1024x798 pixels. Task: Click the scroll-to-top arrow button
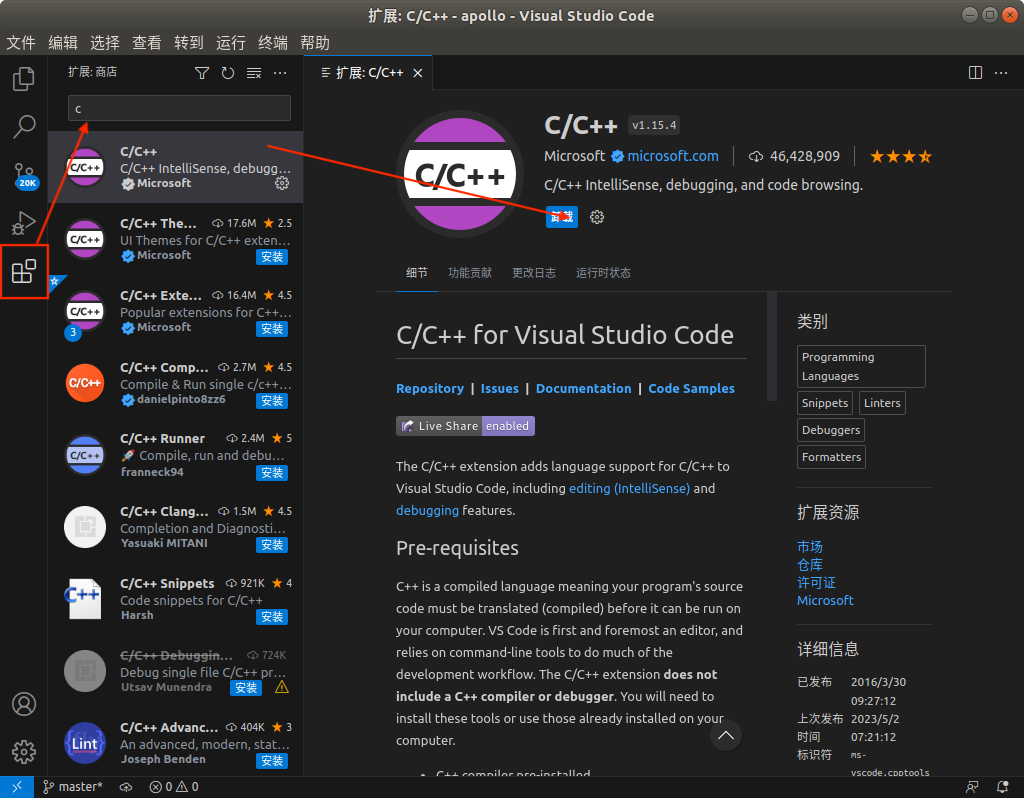[x=726, y=735]
